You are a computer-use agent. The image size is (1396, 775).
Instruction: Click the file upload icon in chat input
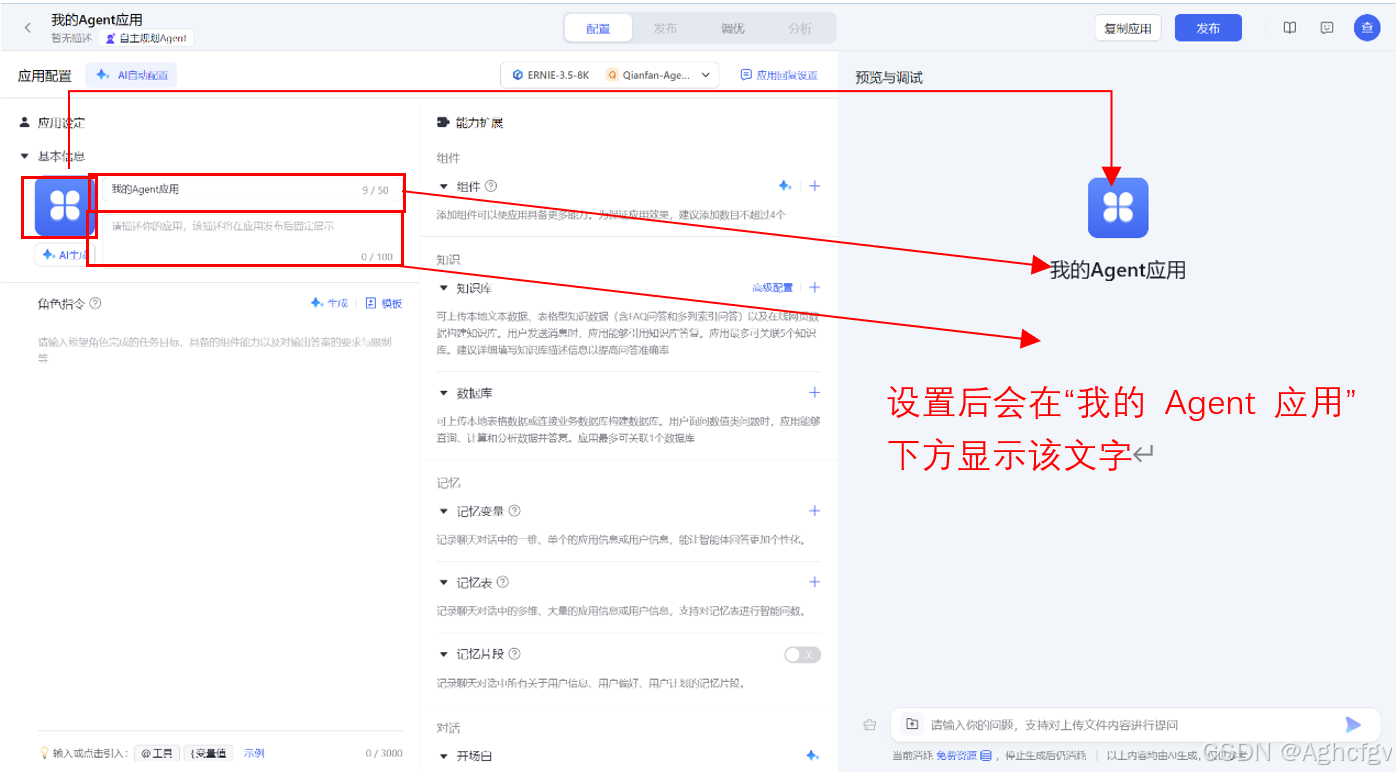(x=913, y=724)
